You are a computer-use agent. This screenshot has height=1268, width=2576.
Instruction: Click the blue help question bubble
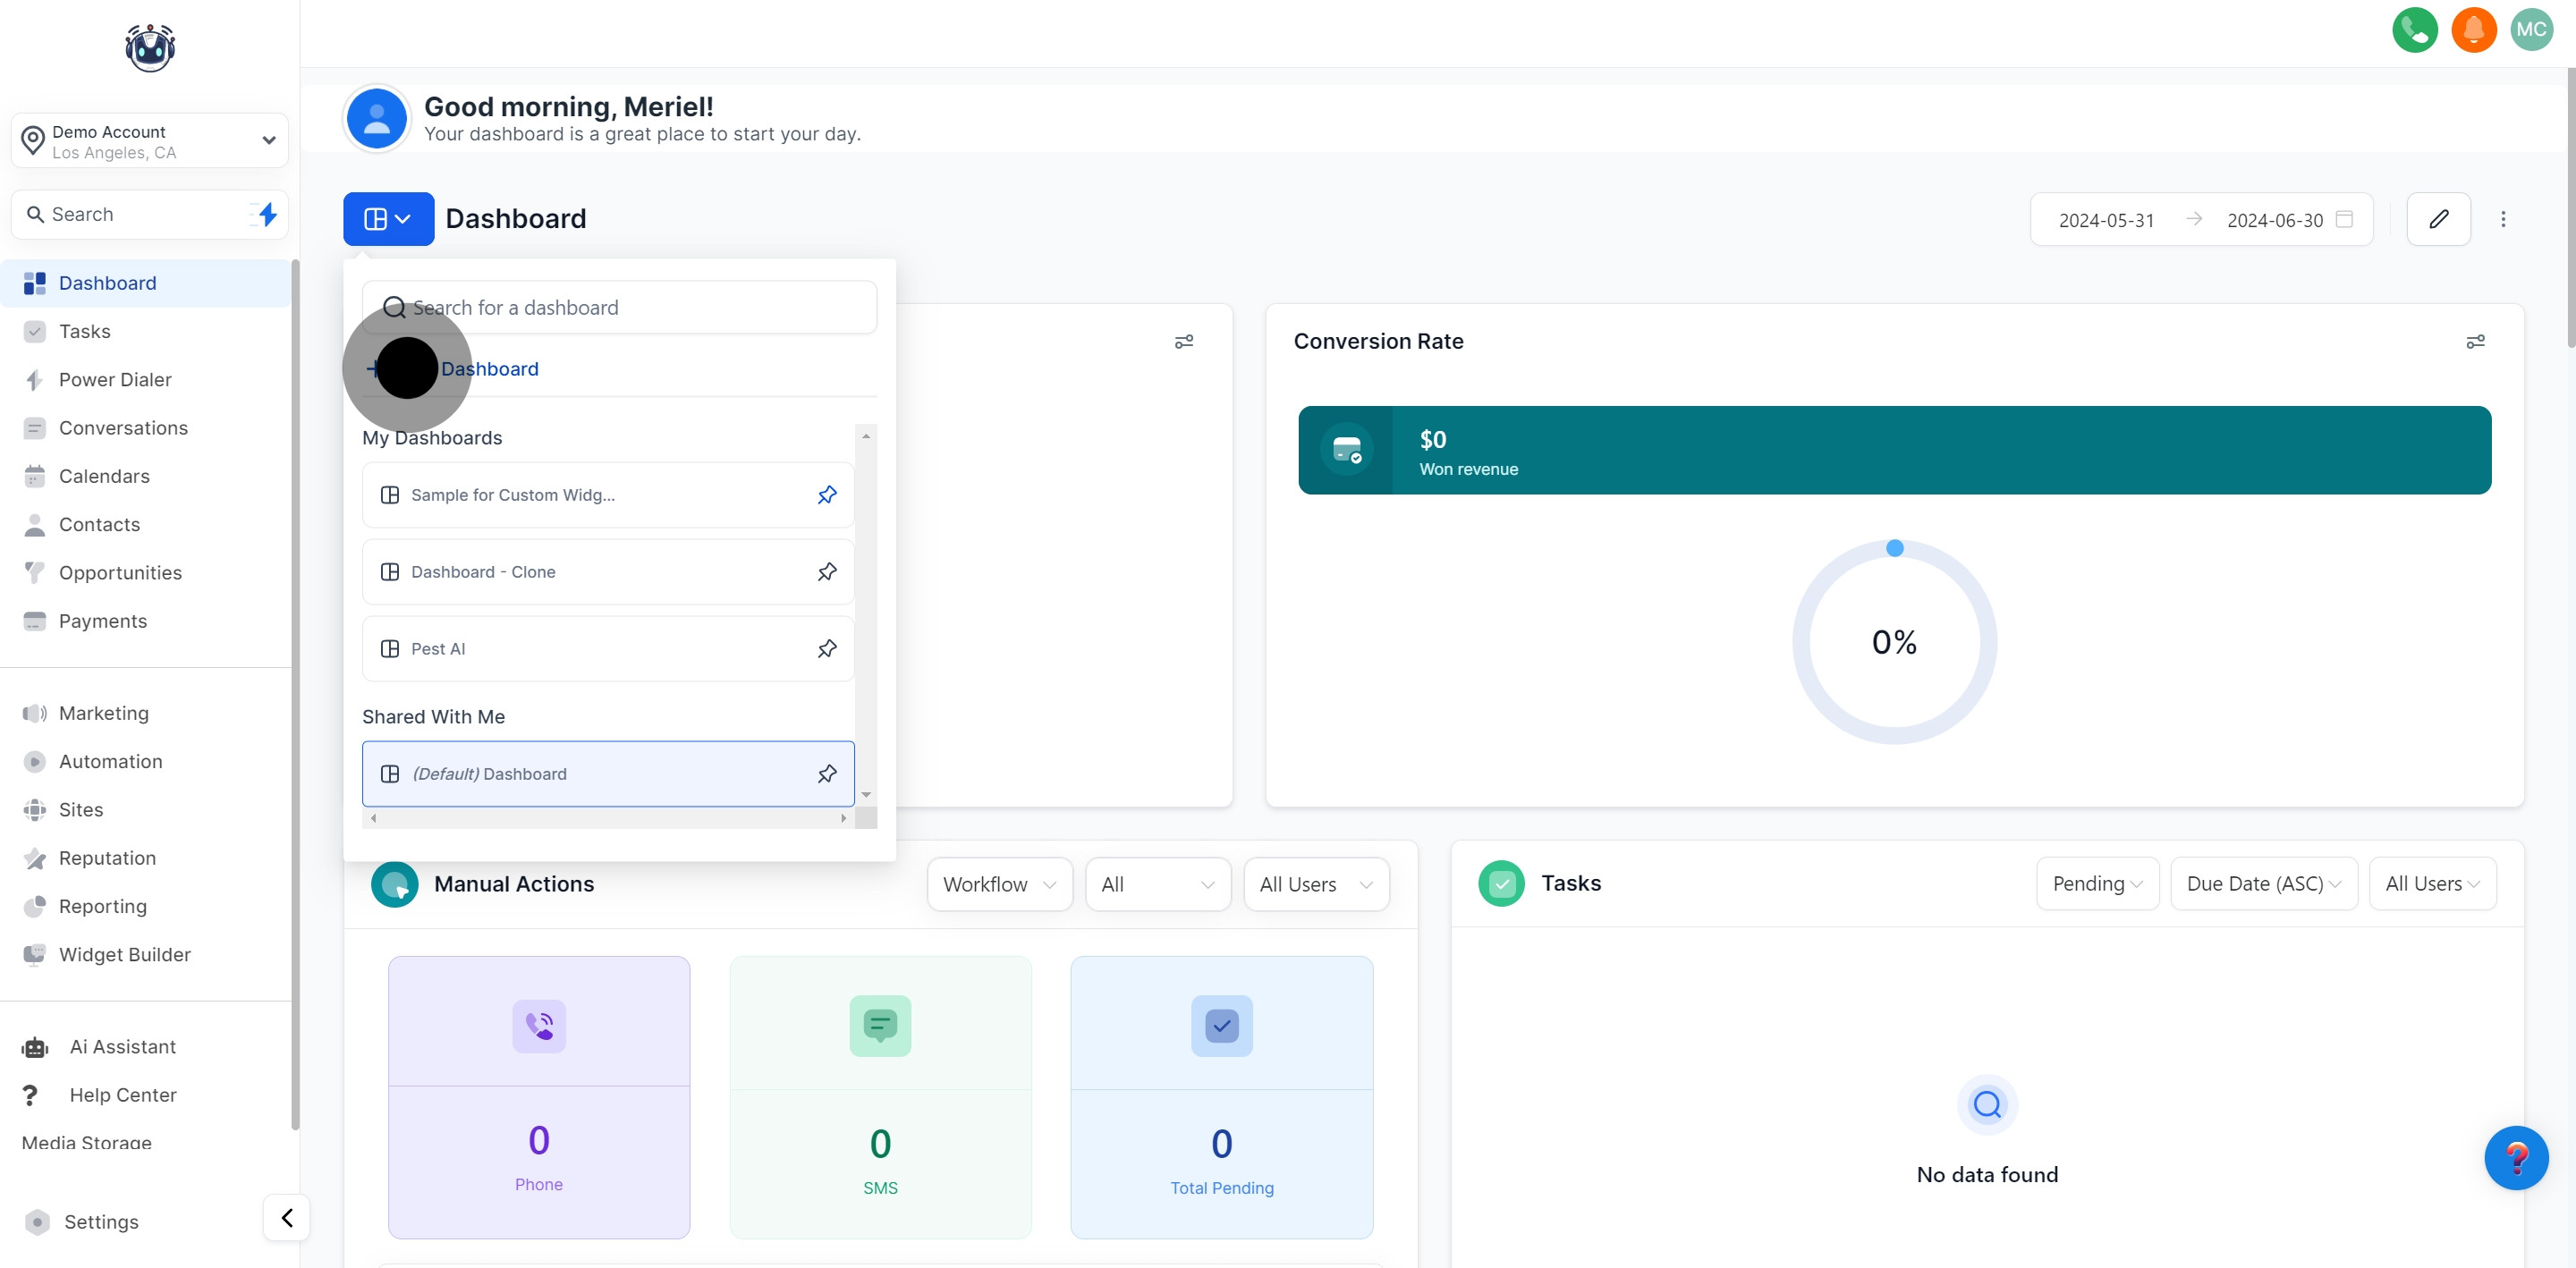tap(2515, 1158)
